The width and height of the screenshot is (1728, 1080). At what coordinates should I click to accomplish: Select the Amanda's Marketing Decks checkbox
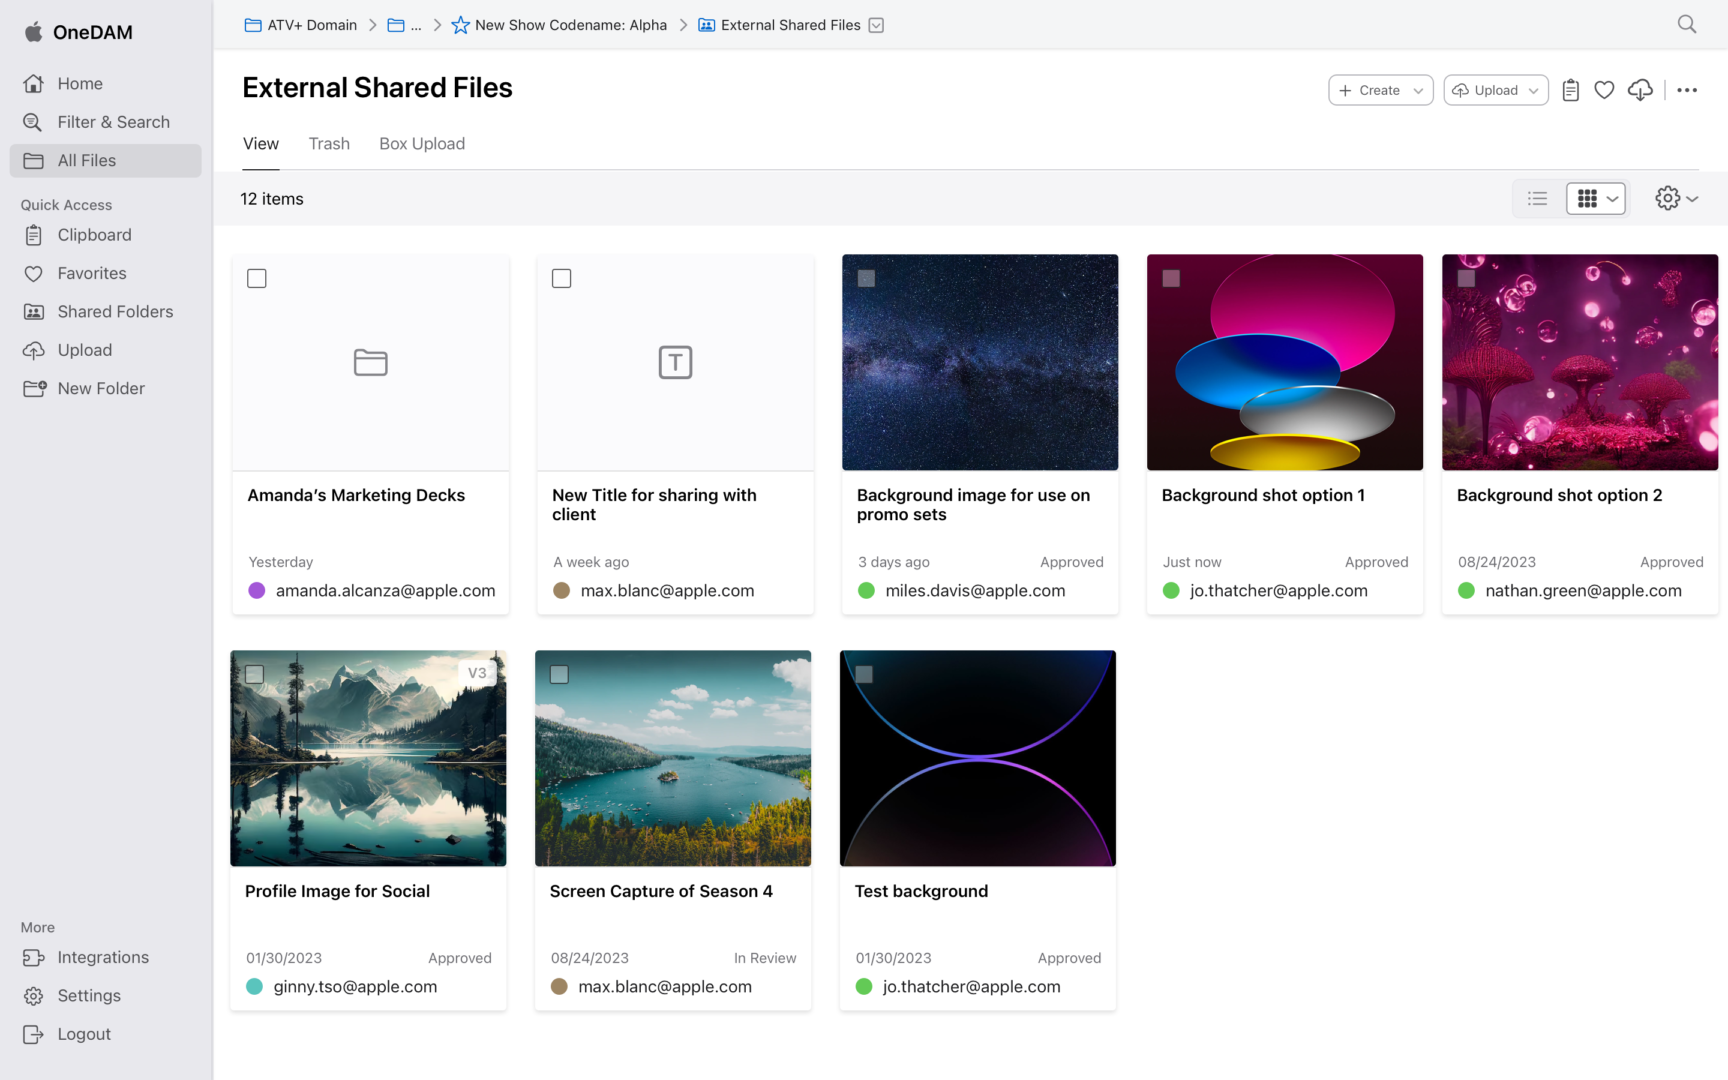257,279
